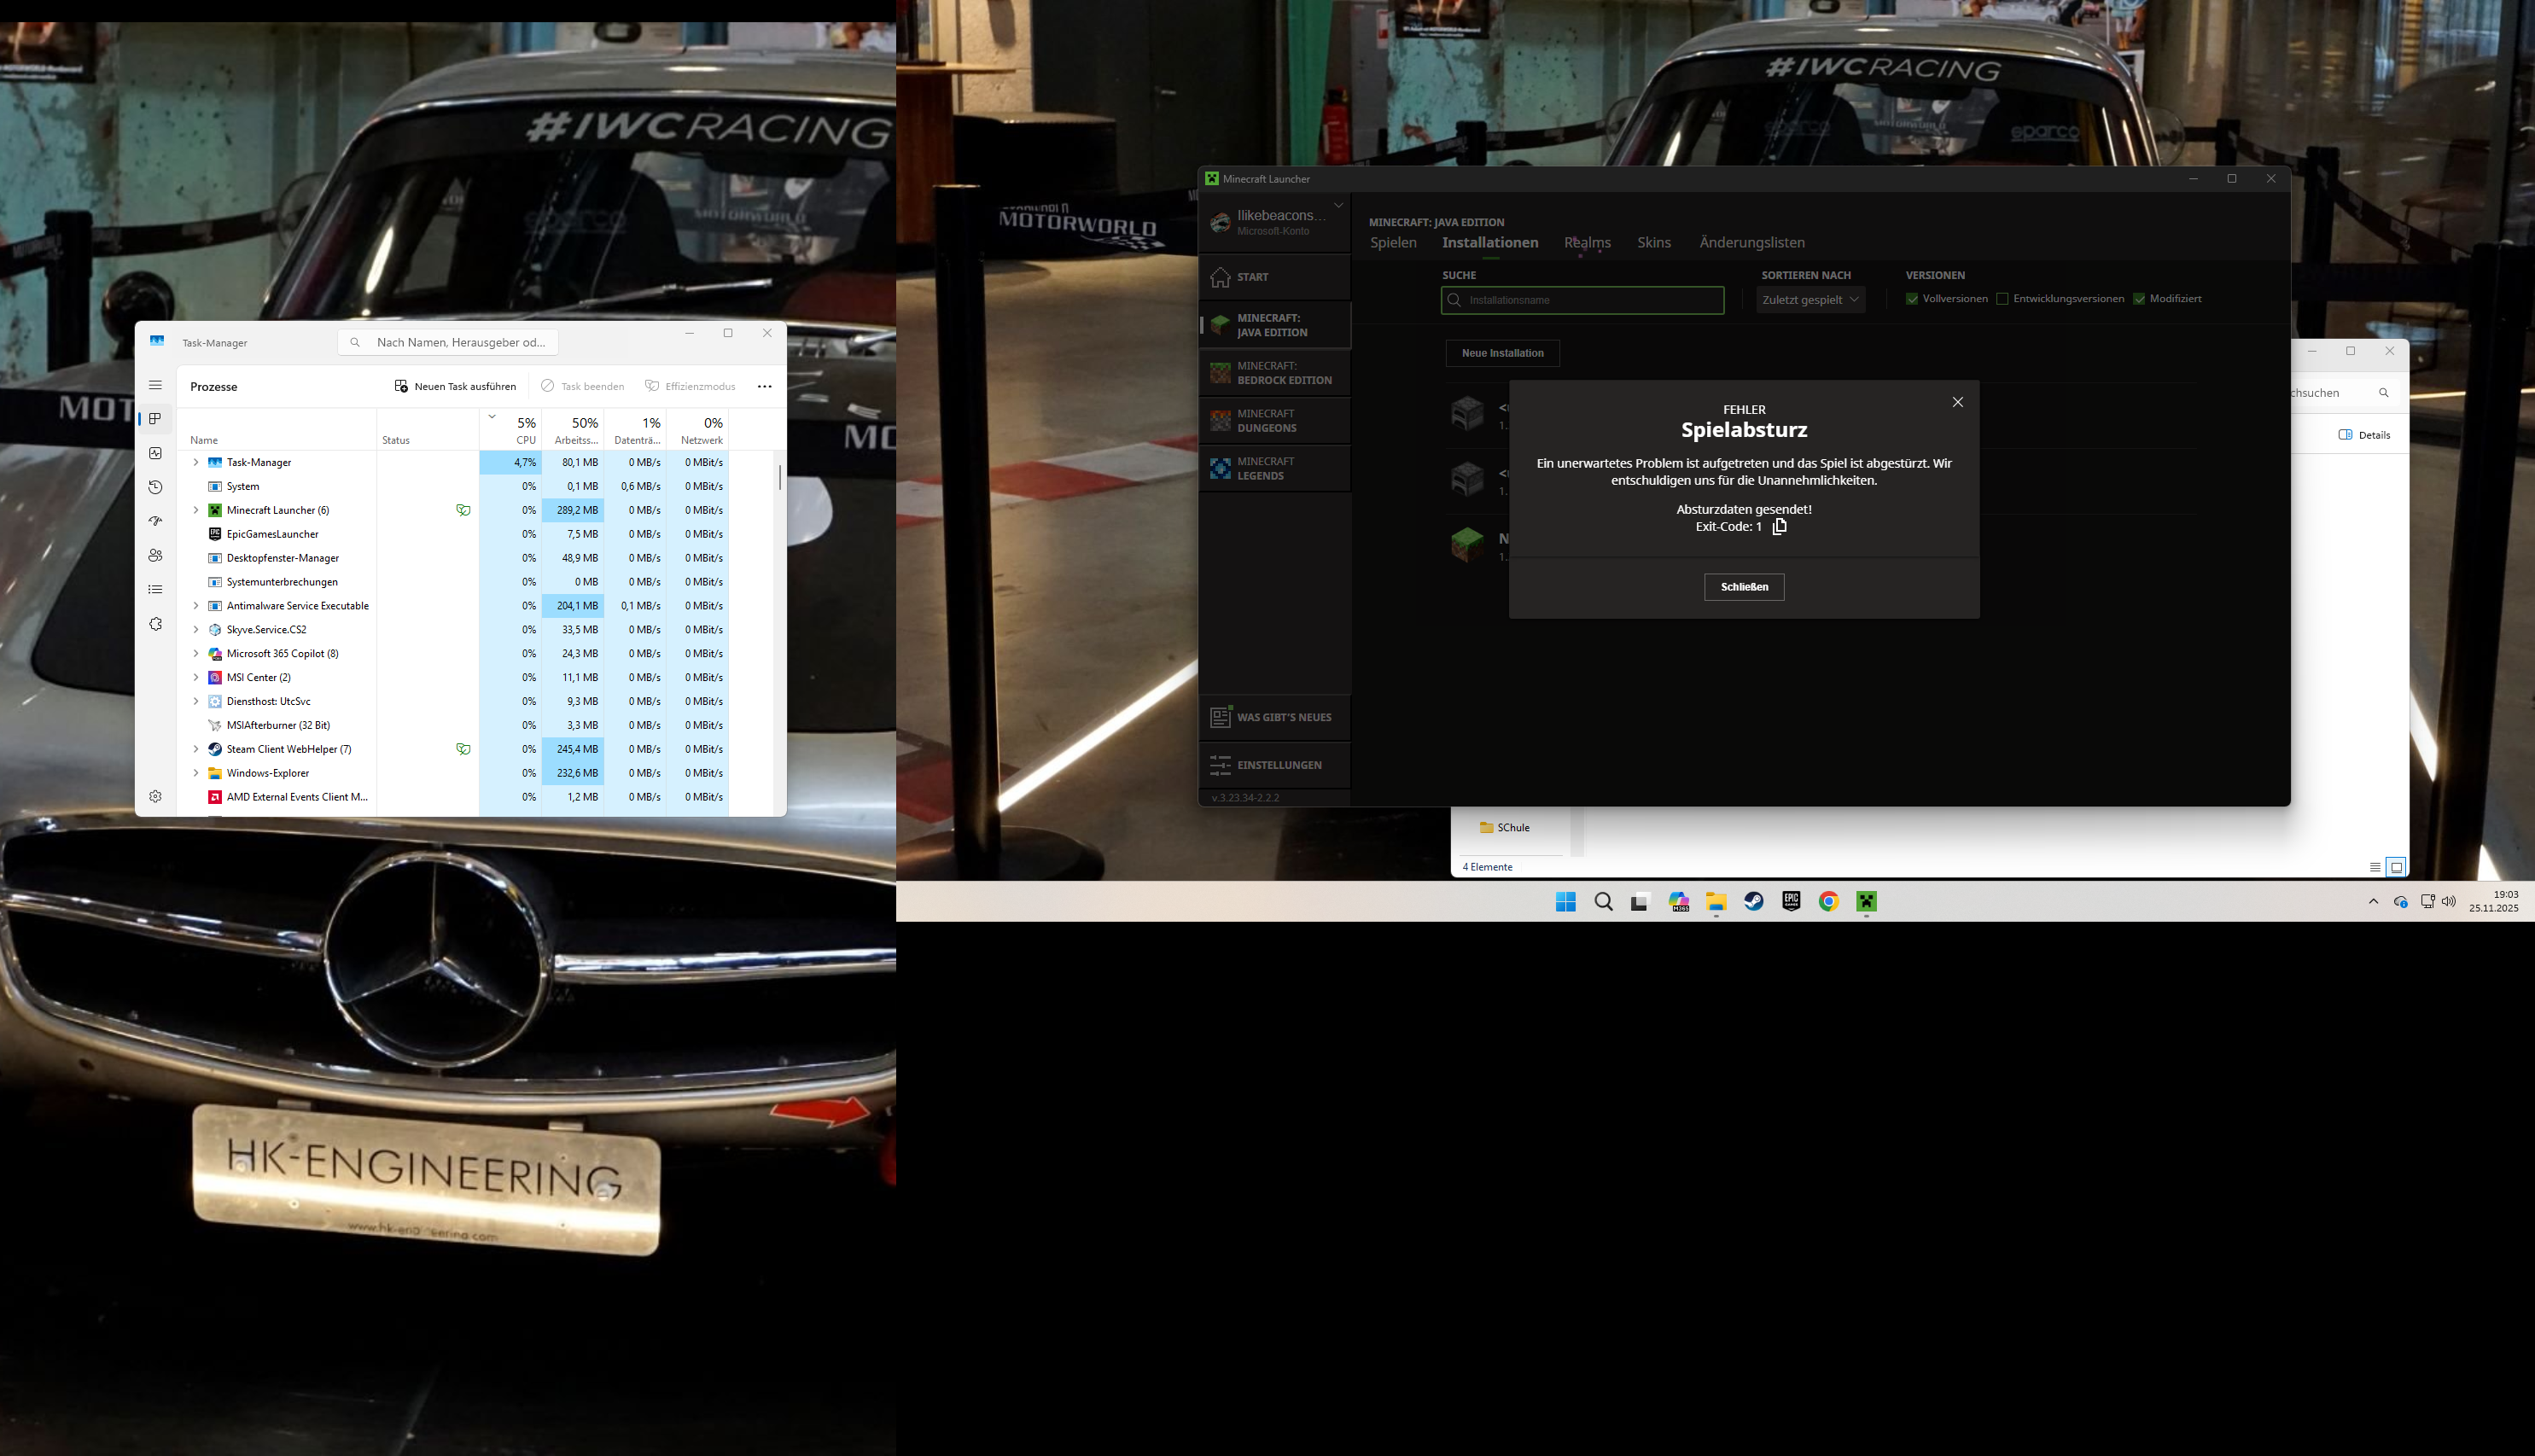Open Task Manager performance page icon
Screen dimensions: 2535x1456
coord(155,453)
